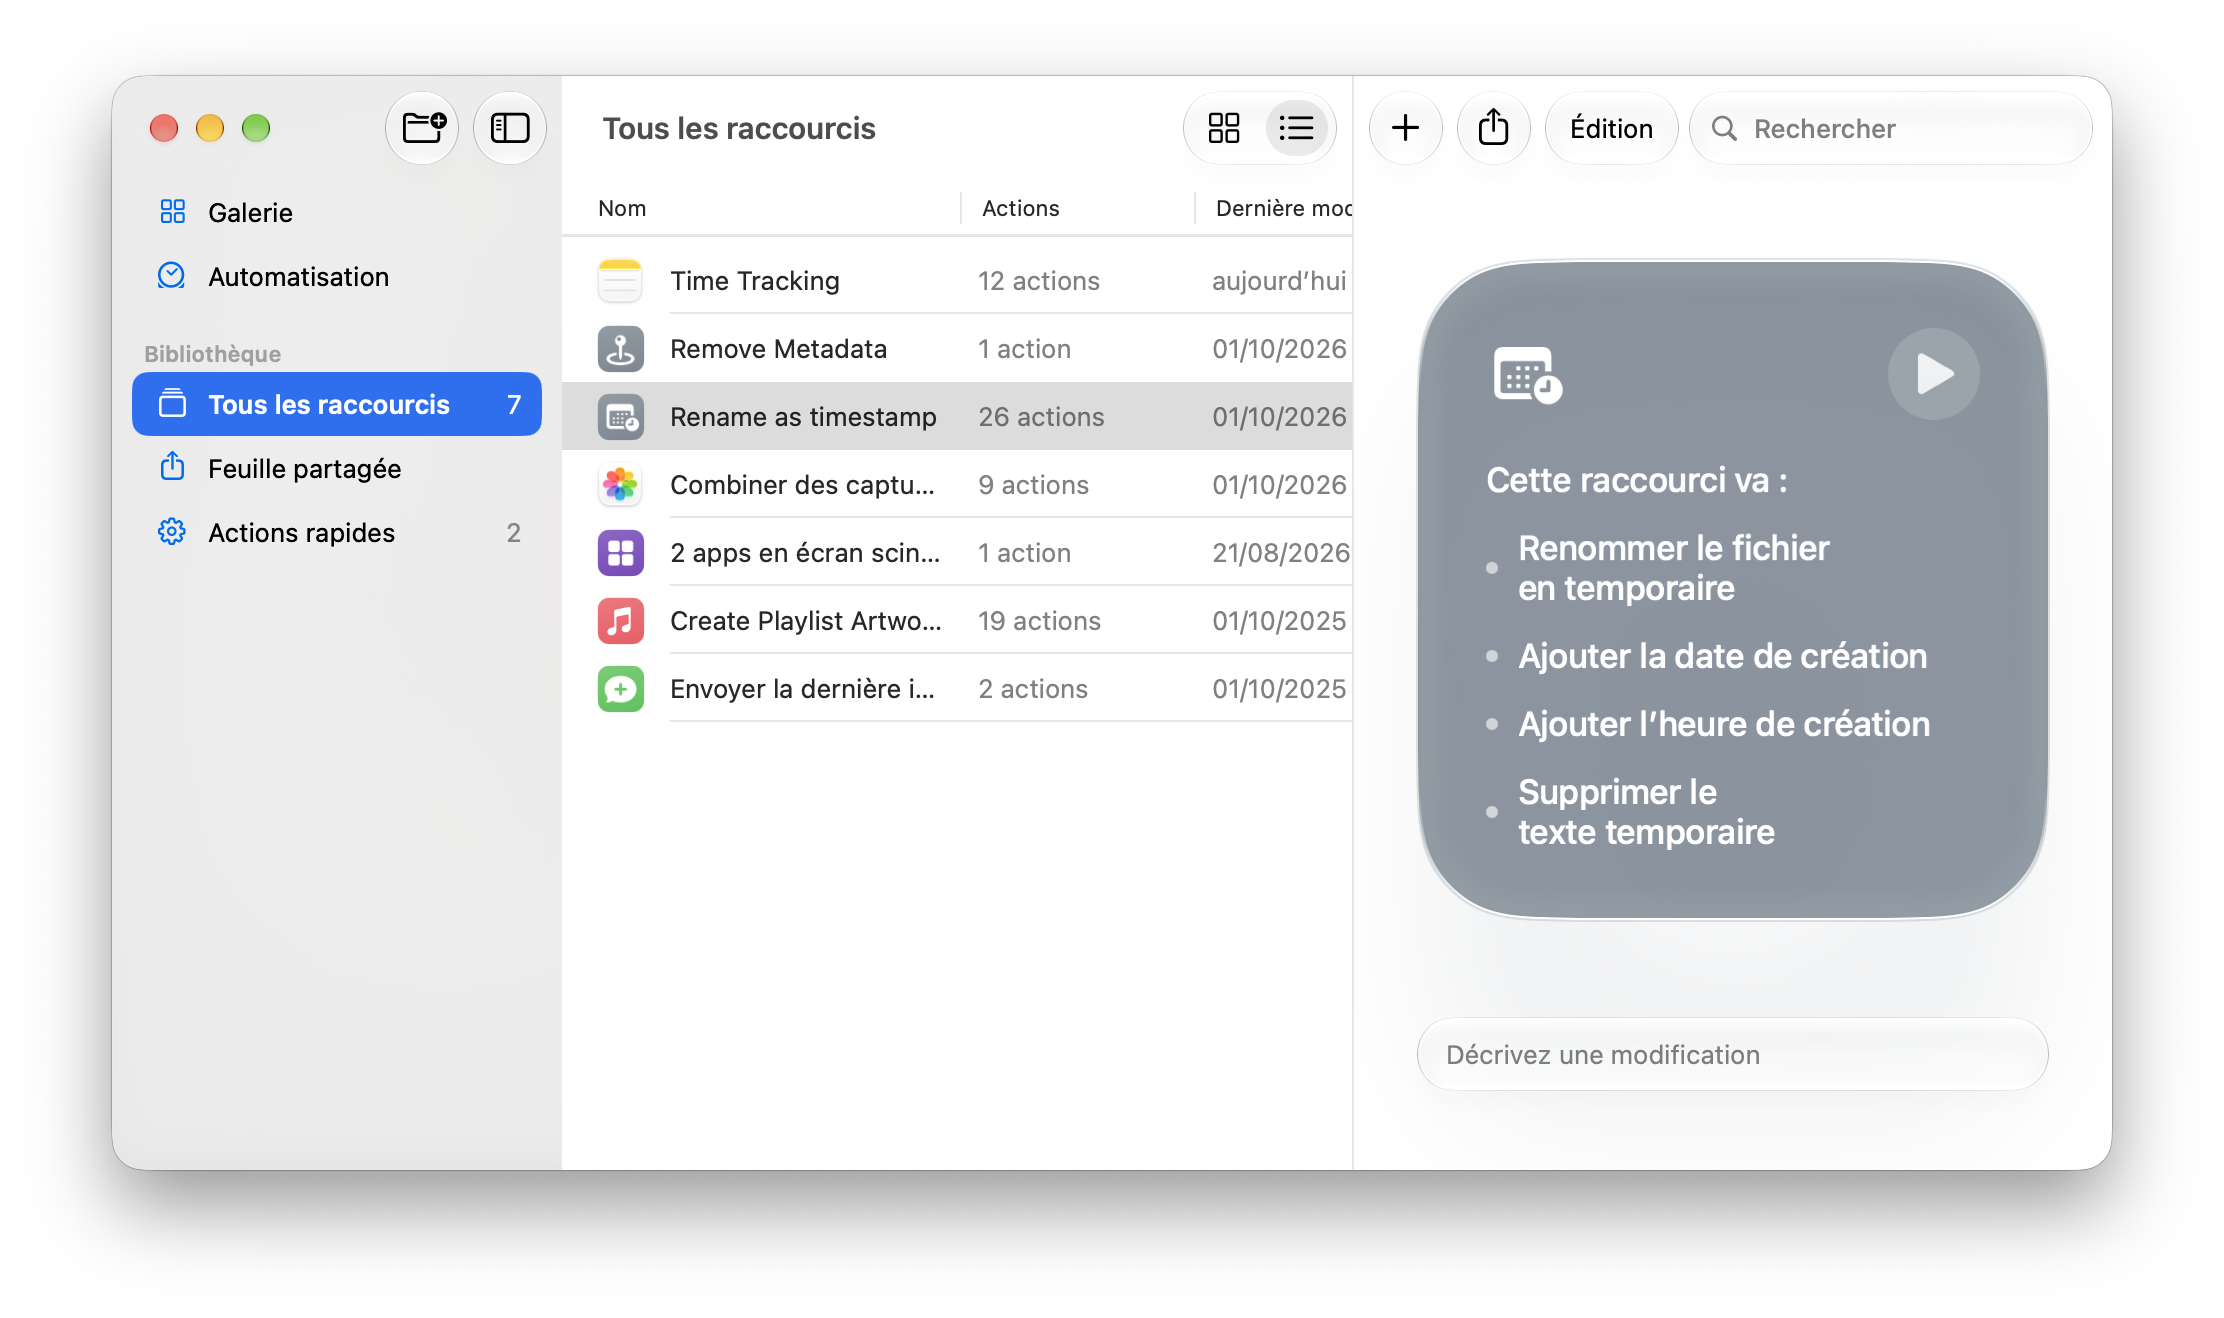Sort by the Actions column header
This screenshot has height=1318, width=2224.
(1020, 208)
